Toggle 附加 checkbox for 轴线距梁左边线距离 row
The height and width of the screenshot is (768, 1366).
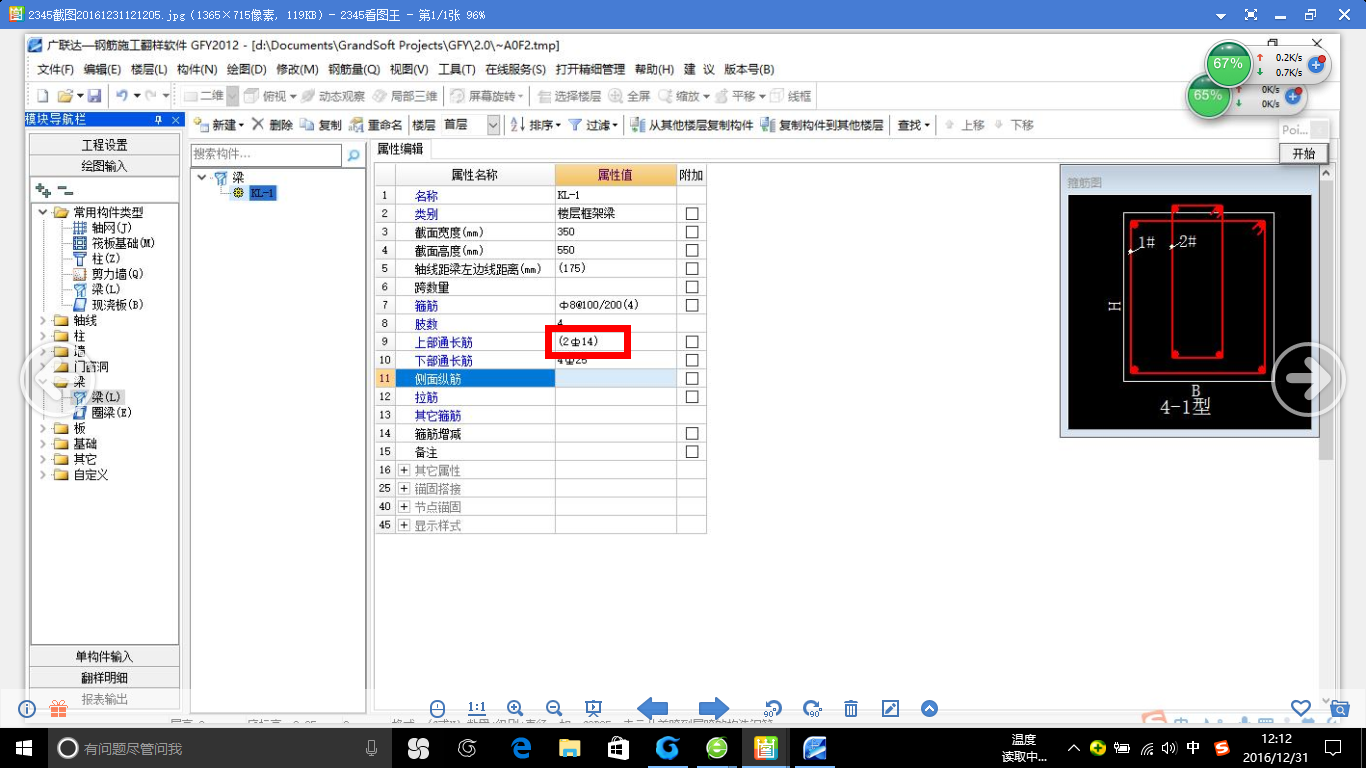click(x=692, y=269)
